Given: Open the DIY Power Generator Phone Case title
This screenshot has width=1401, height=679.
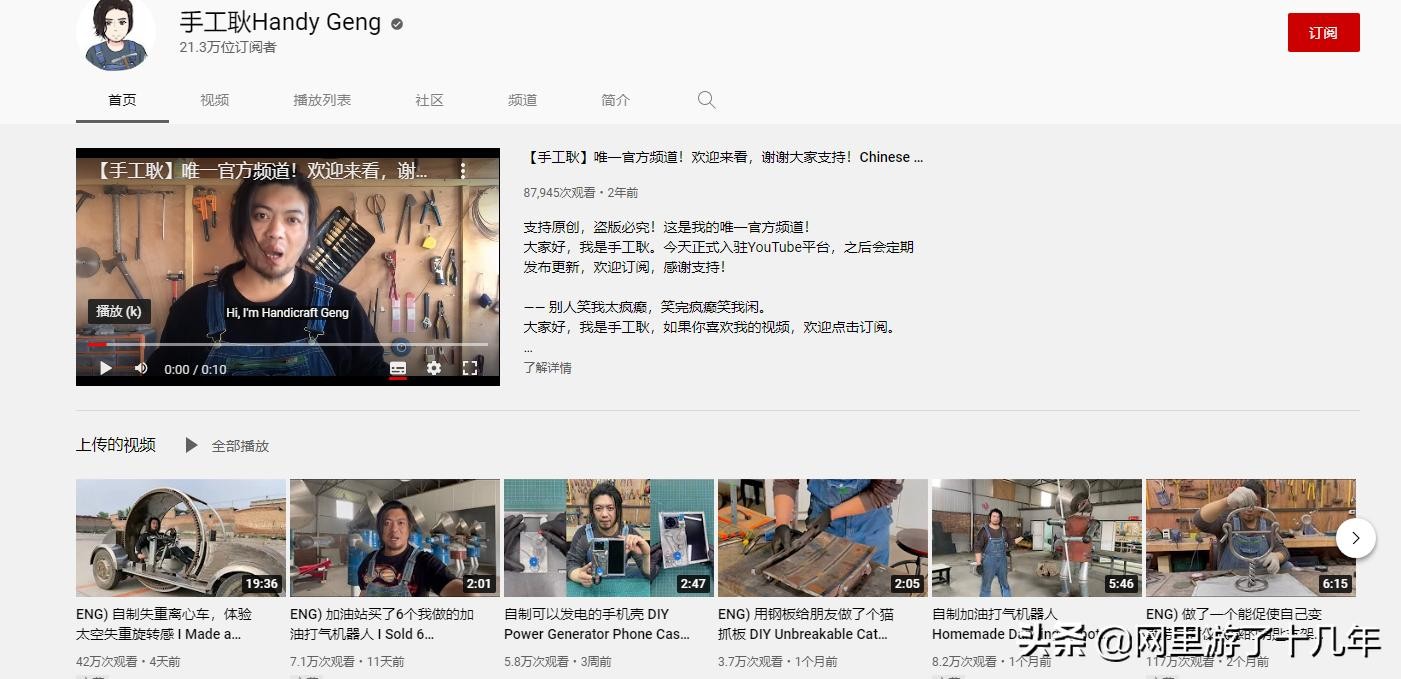Looking at the screenshot, I should (597, 624).
